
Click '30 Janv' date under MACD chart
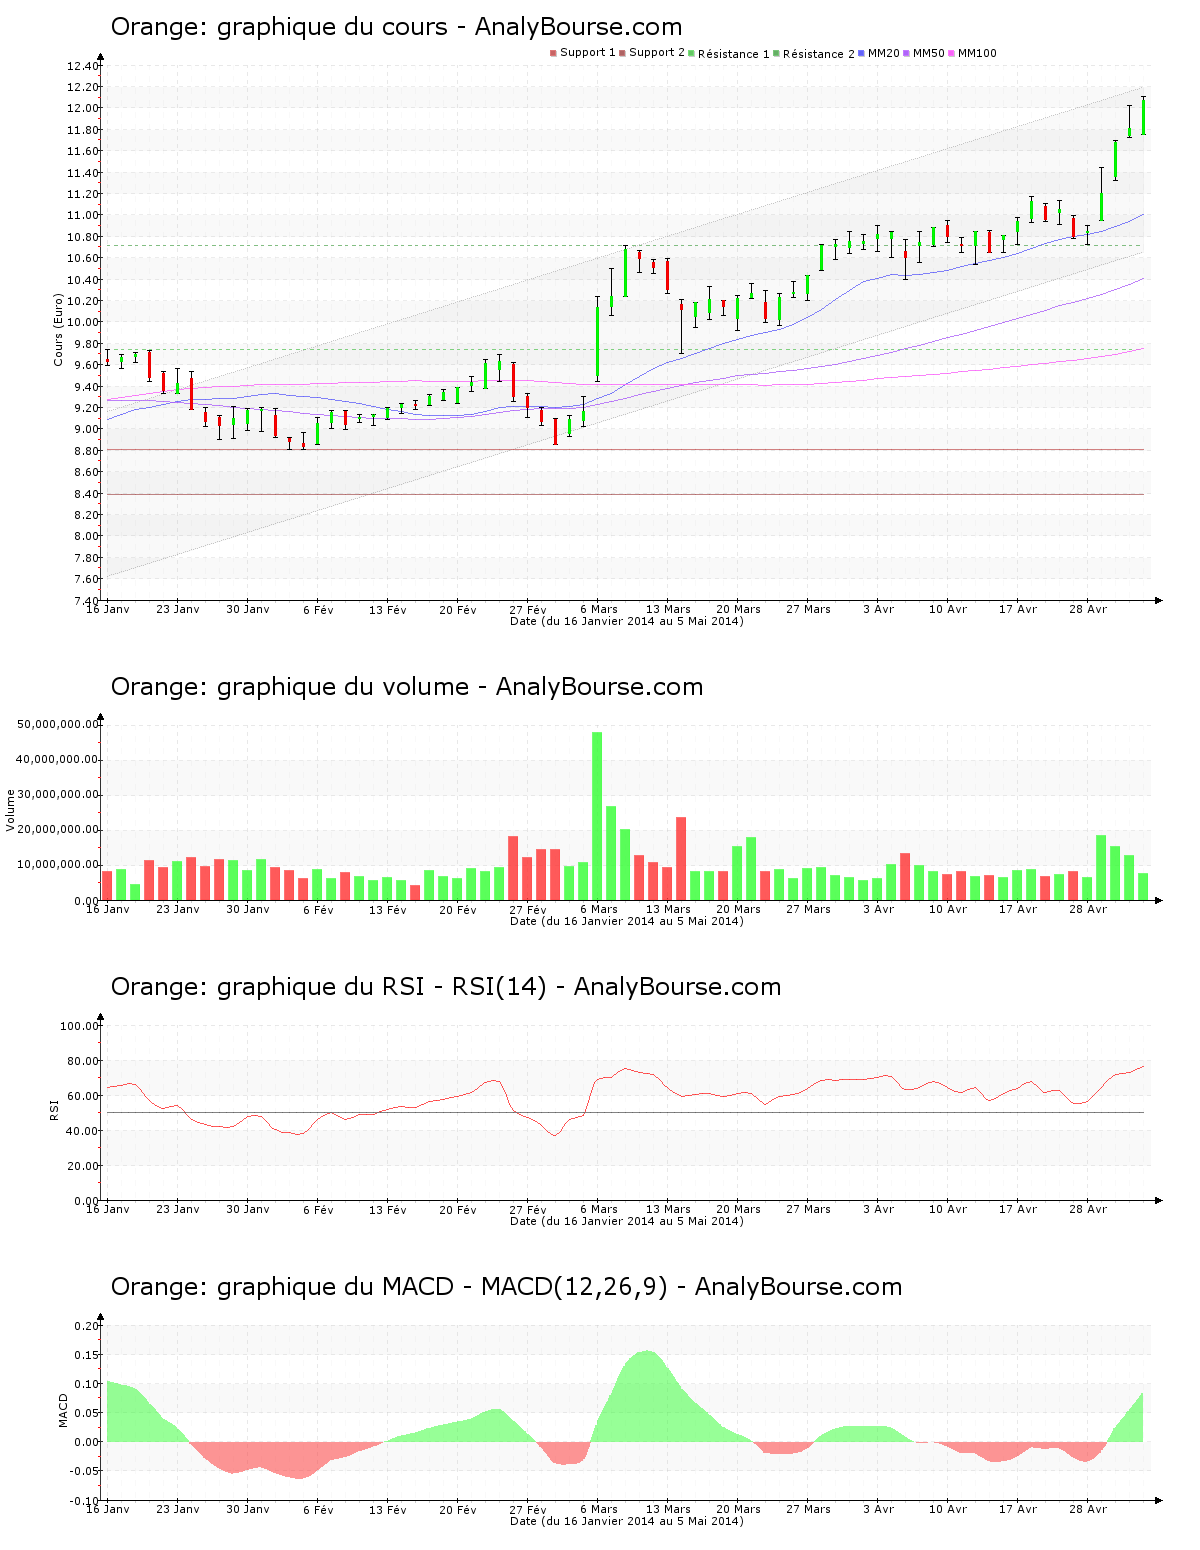pyautogui.click(x=248, y=1509)
